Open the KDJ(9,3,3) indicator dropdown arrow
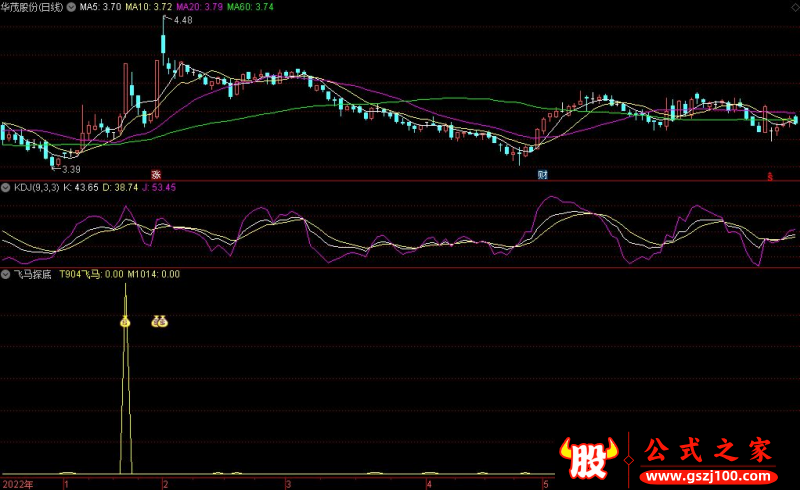 point(6,187)
